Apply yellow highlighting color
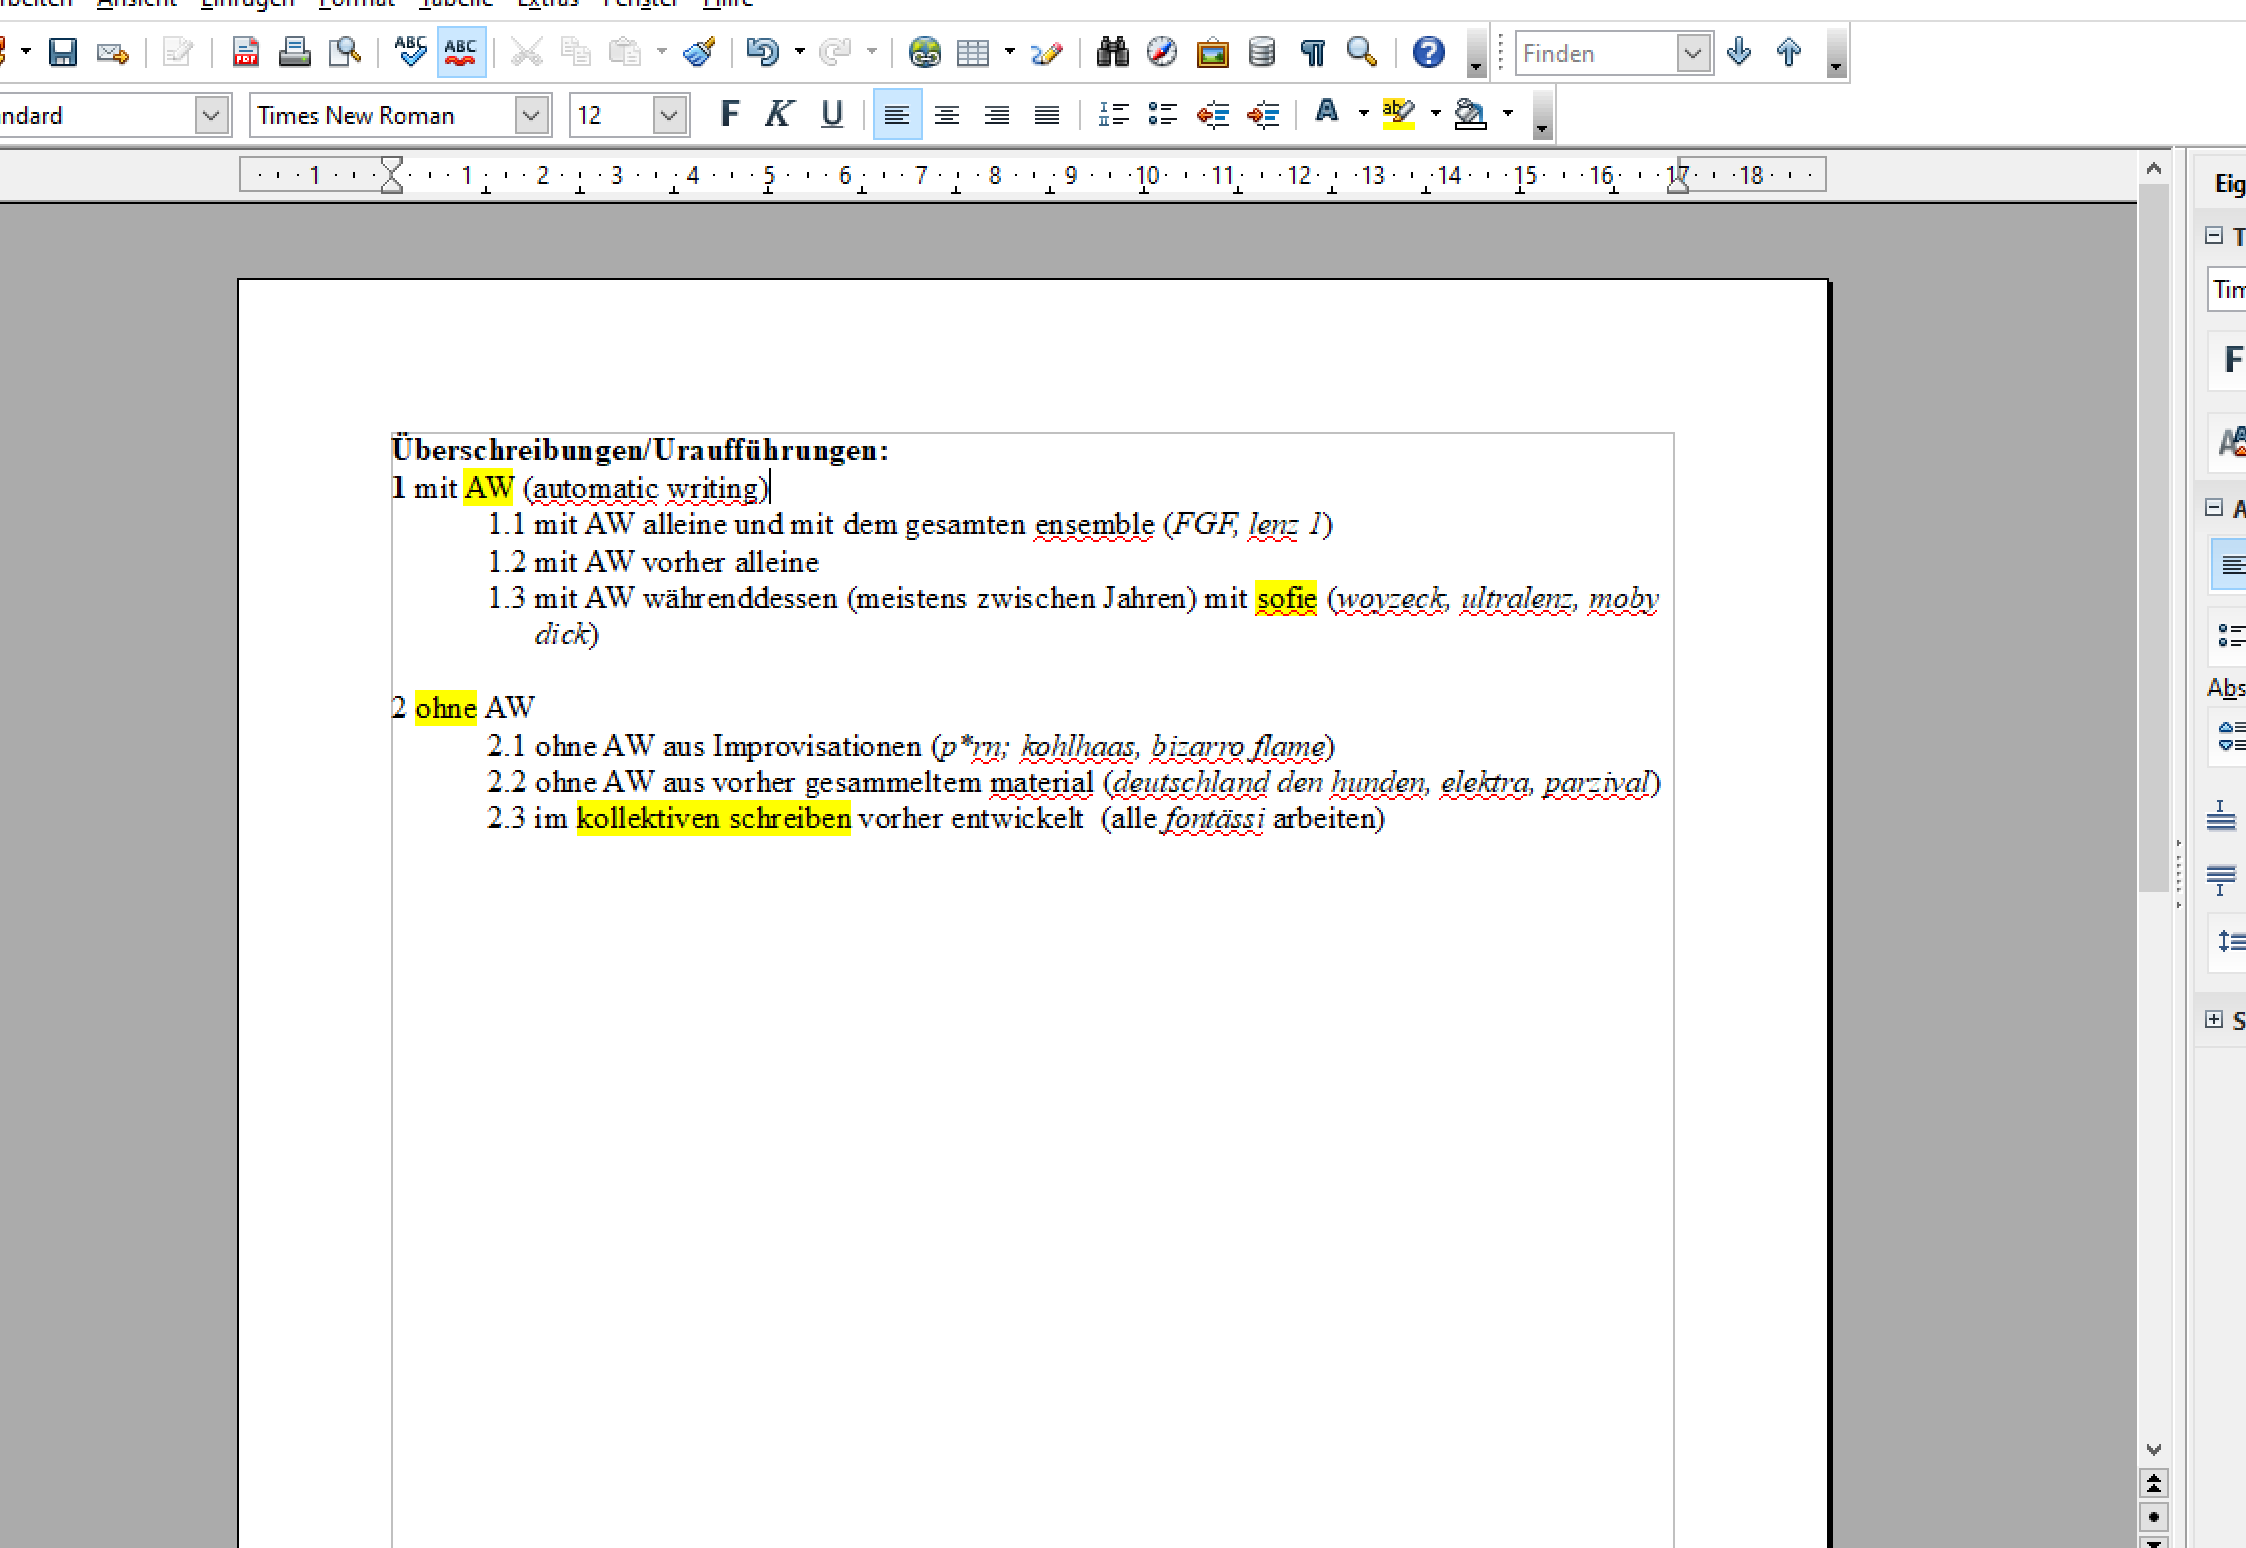 (1399, 114)
